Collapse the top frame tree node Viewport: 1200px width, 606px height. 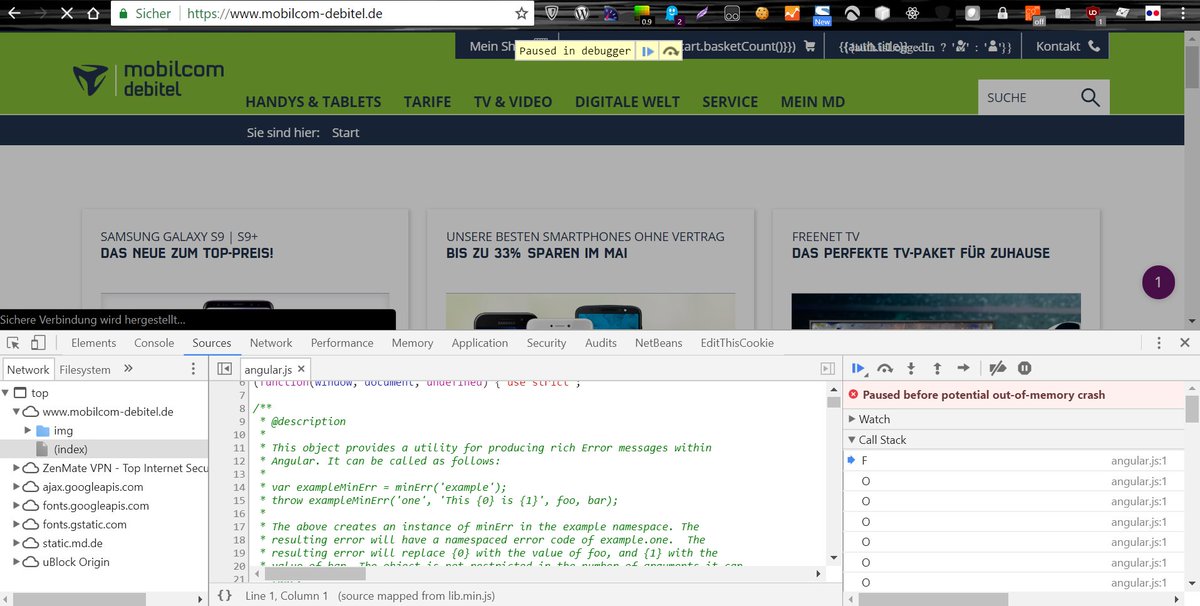(x=6, y=393)
